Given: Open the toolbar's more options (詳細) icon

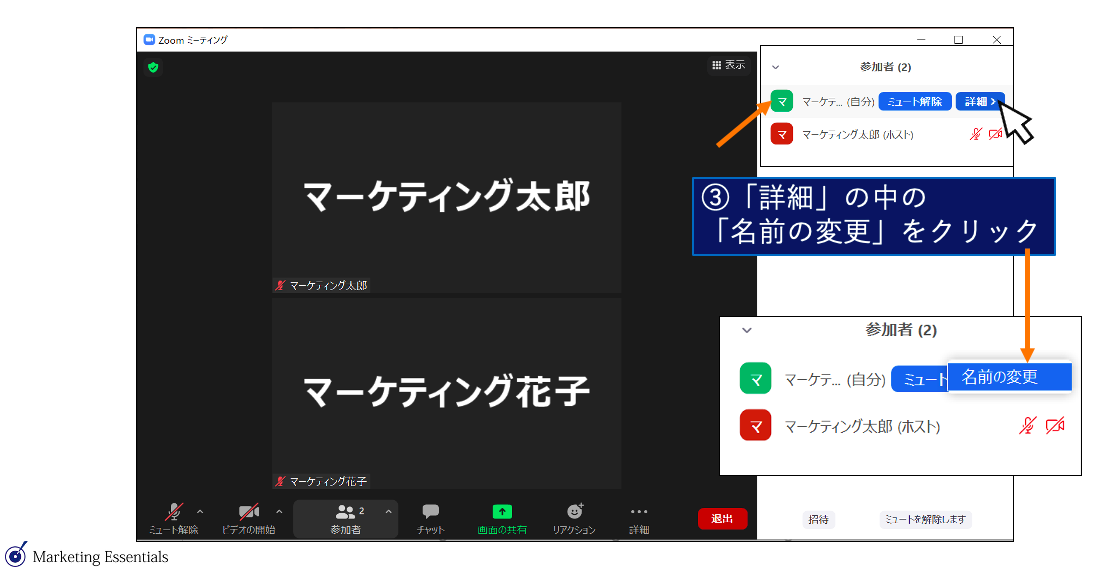Looking at the screenshot, I should tap(639, 512).
